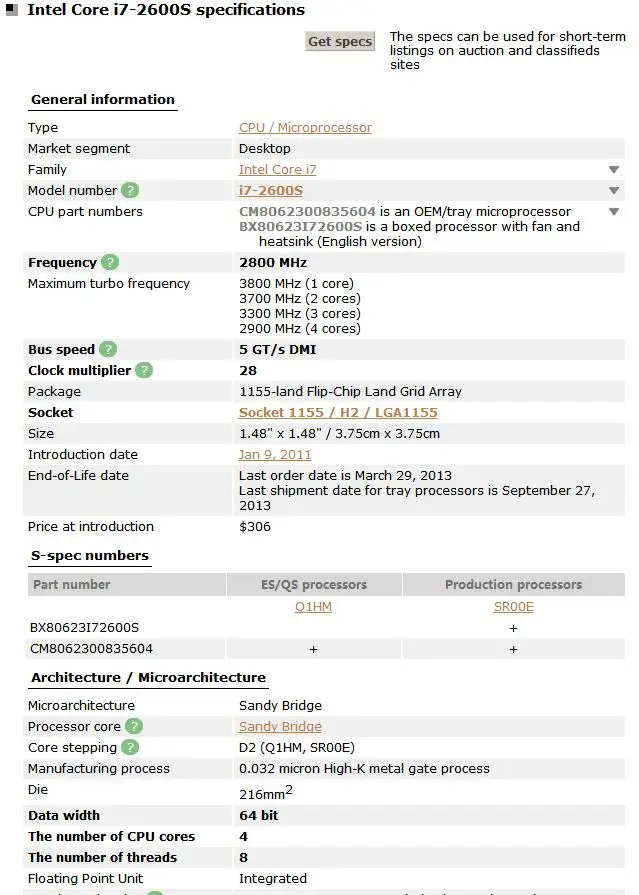639x895 pixels.
Task: Click the question mark beside Frequency
Action: click(x=110, y=262)
